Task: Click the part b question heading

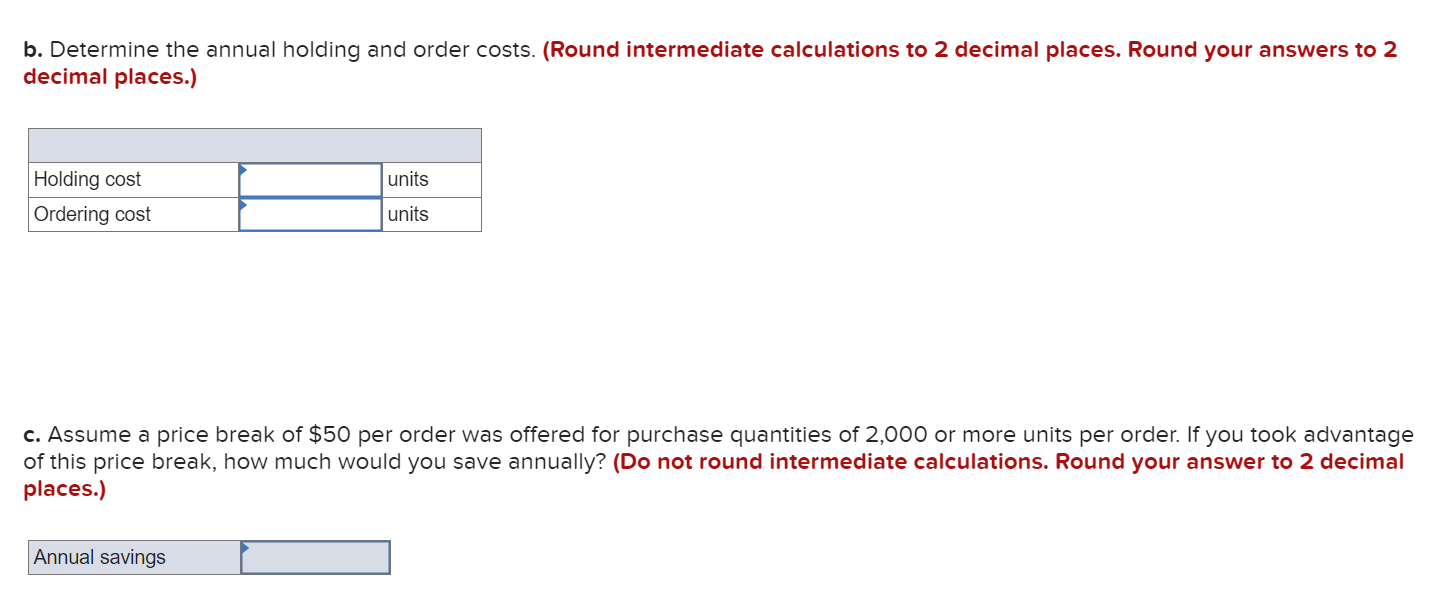Action: pyautogui.click(x=280, y=49)
